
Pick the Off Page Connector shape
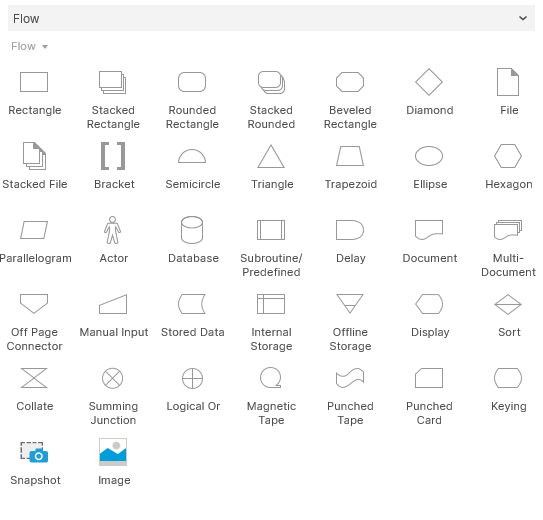tap(34, 304)
